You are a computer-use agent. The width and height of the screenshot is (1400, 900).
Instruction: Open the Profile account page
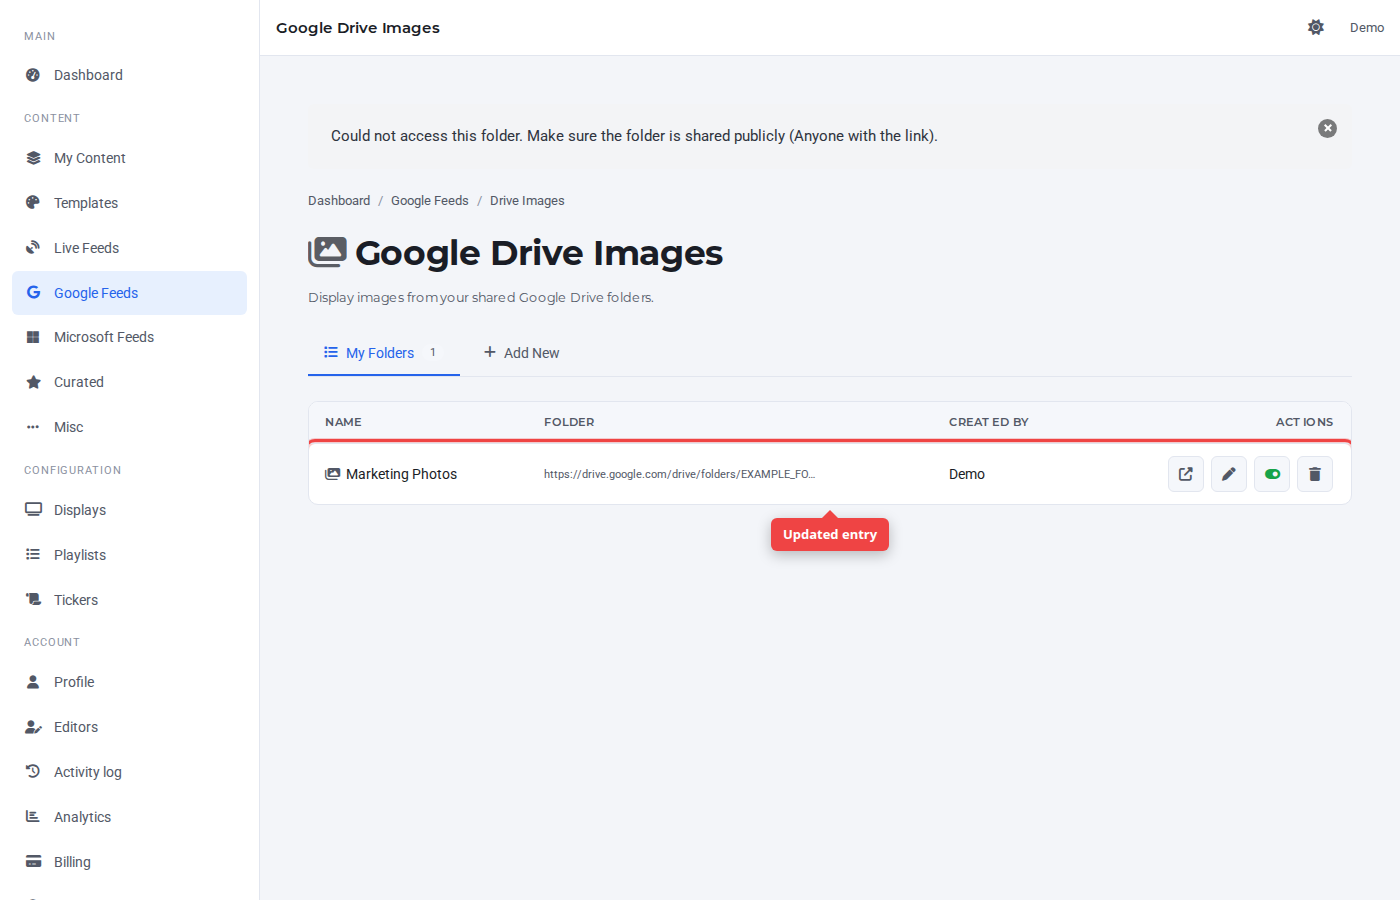(129, 682)
